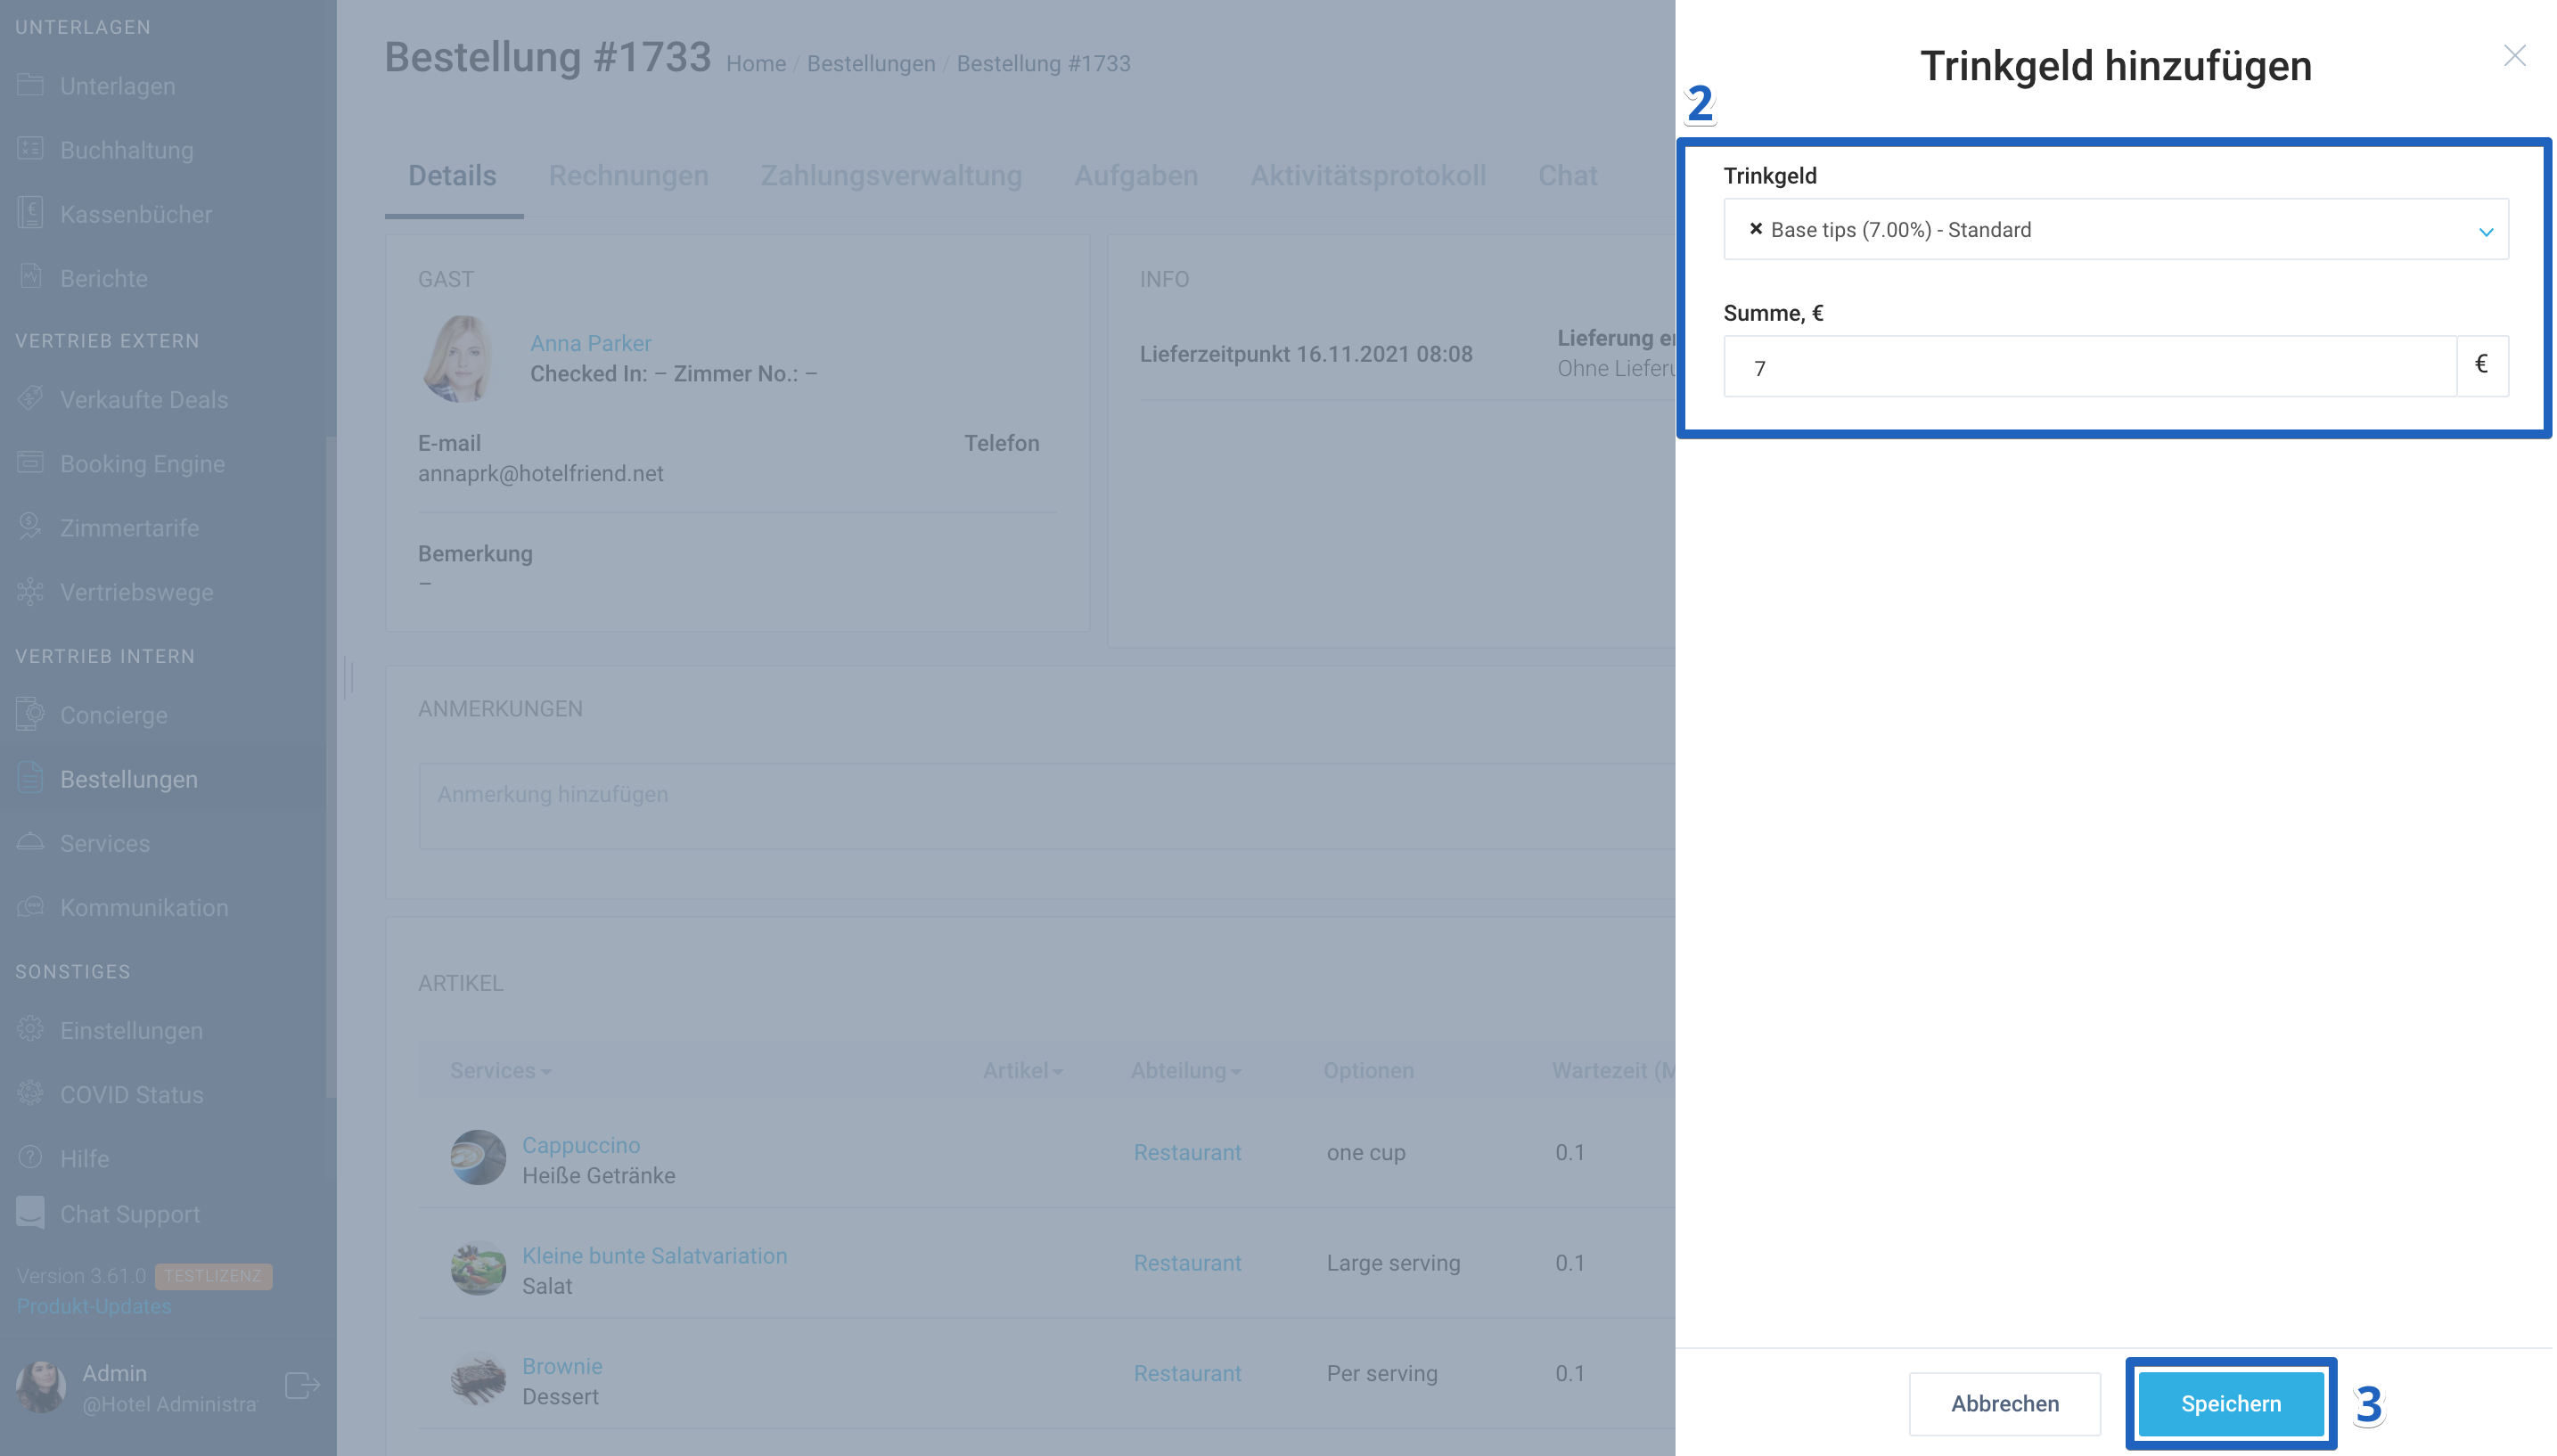Sort by the Abteilung column dropdown
Image resolution: width=2557 pixels, height=1456 pixels.
point(1185,1070)
